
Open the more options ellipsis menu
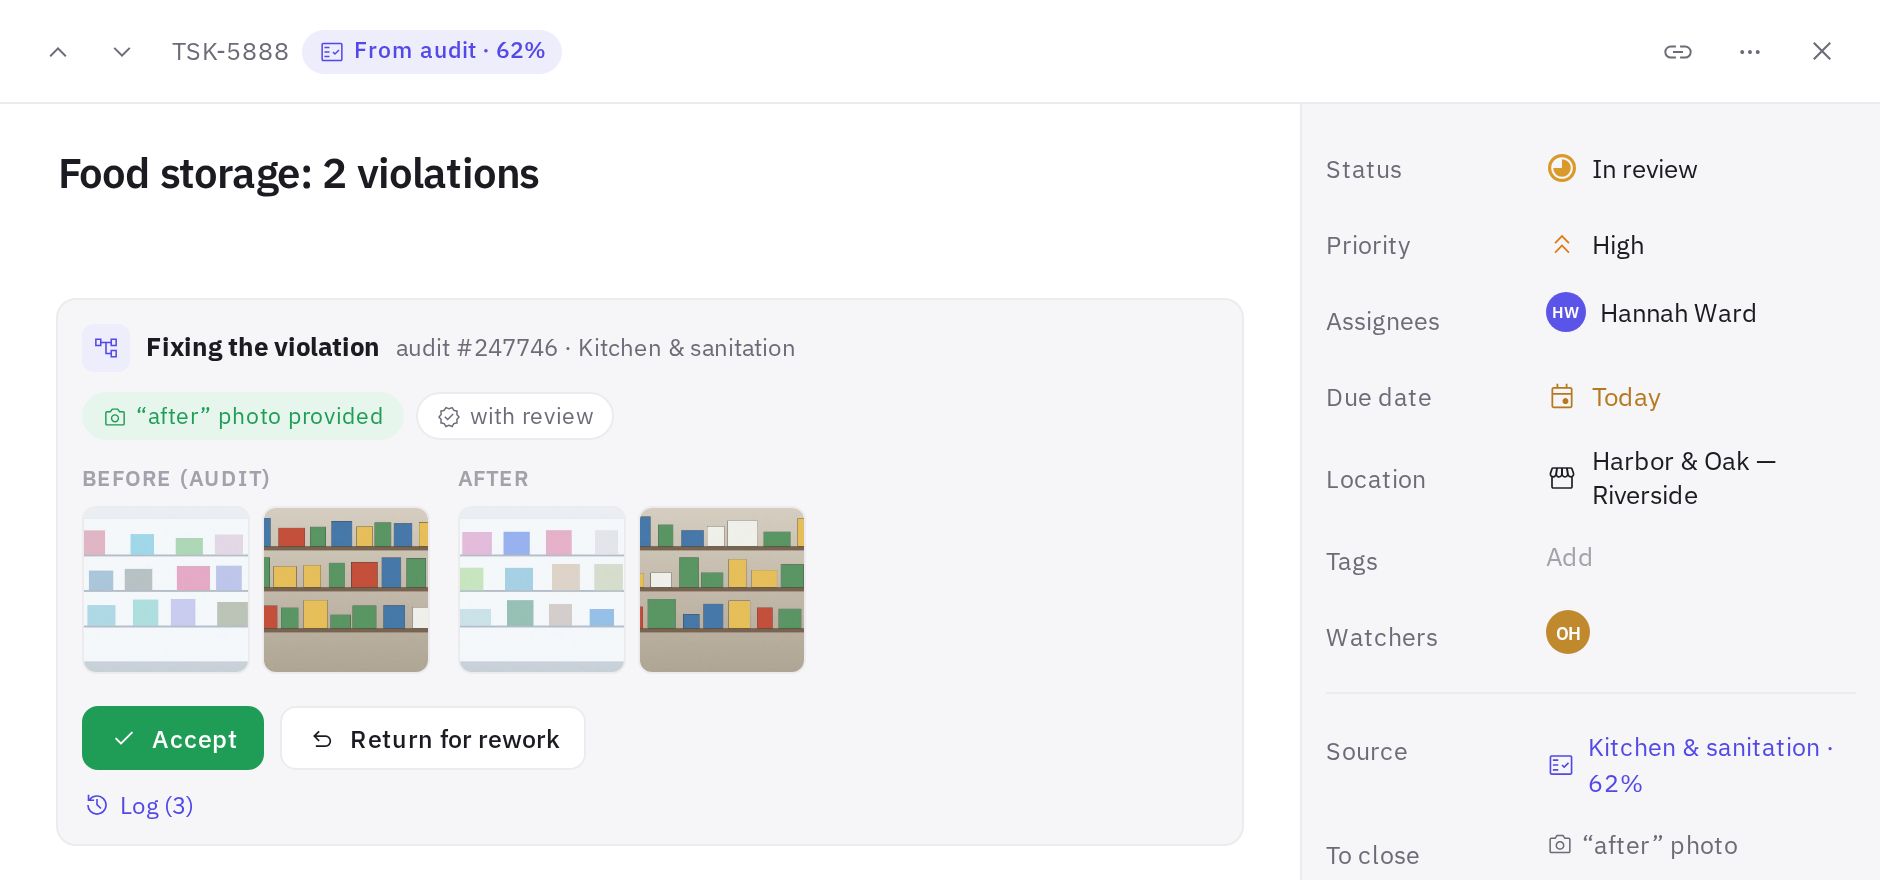point(1750,52)
